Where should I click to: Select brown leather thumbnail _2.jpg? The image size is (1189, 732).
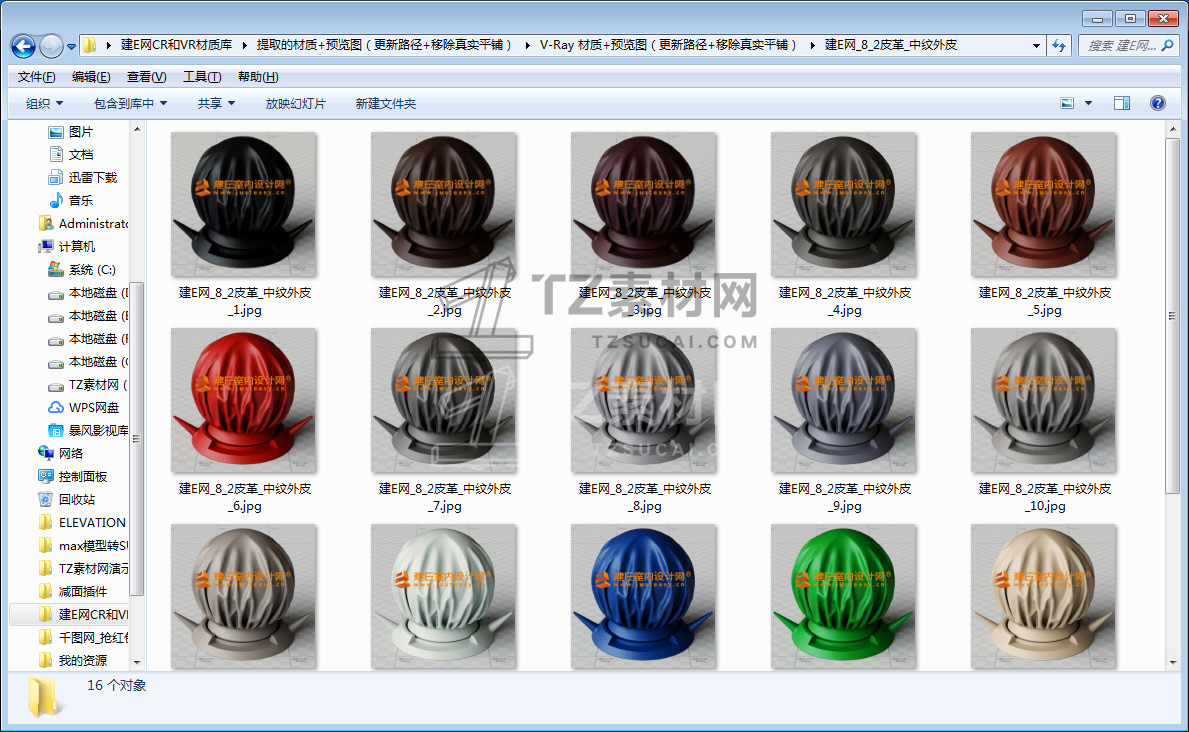[x=444, y=205]
